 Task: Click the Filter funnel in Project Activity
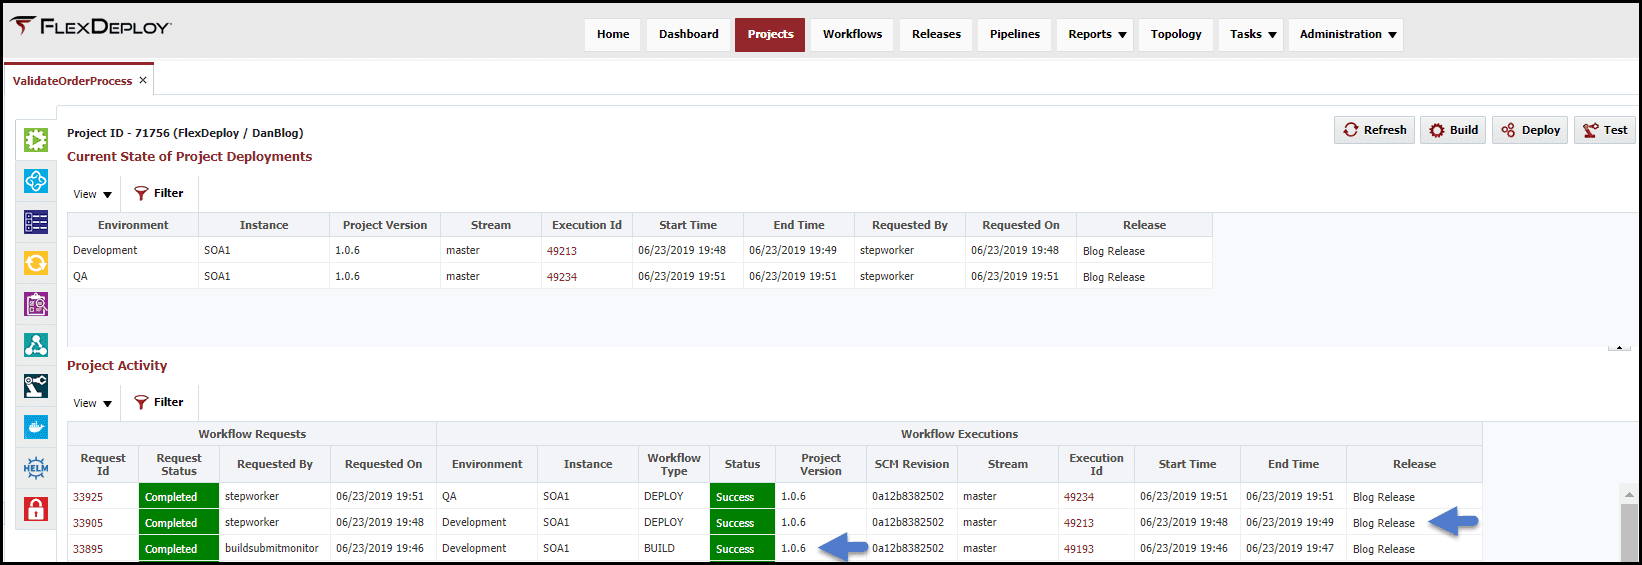click(159, 402)
